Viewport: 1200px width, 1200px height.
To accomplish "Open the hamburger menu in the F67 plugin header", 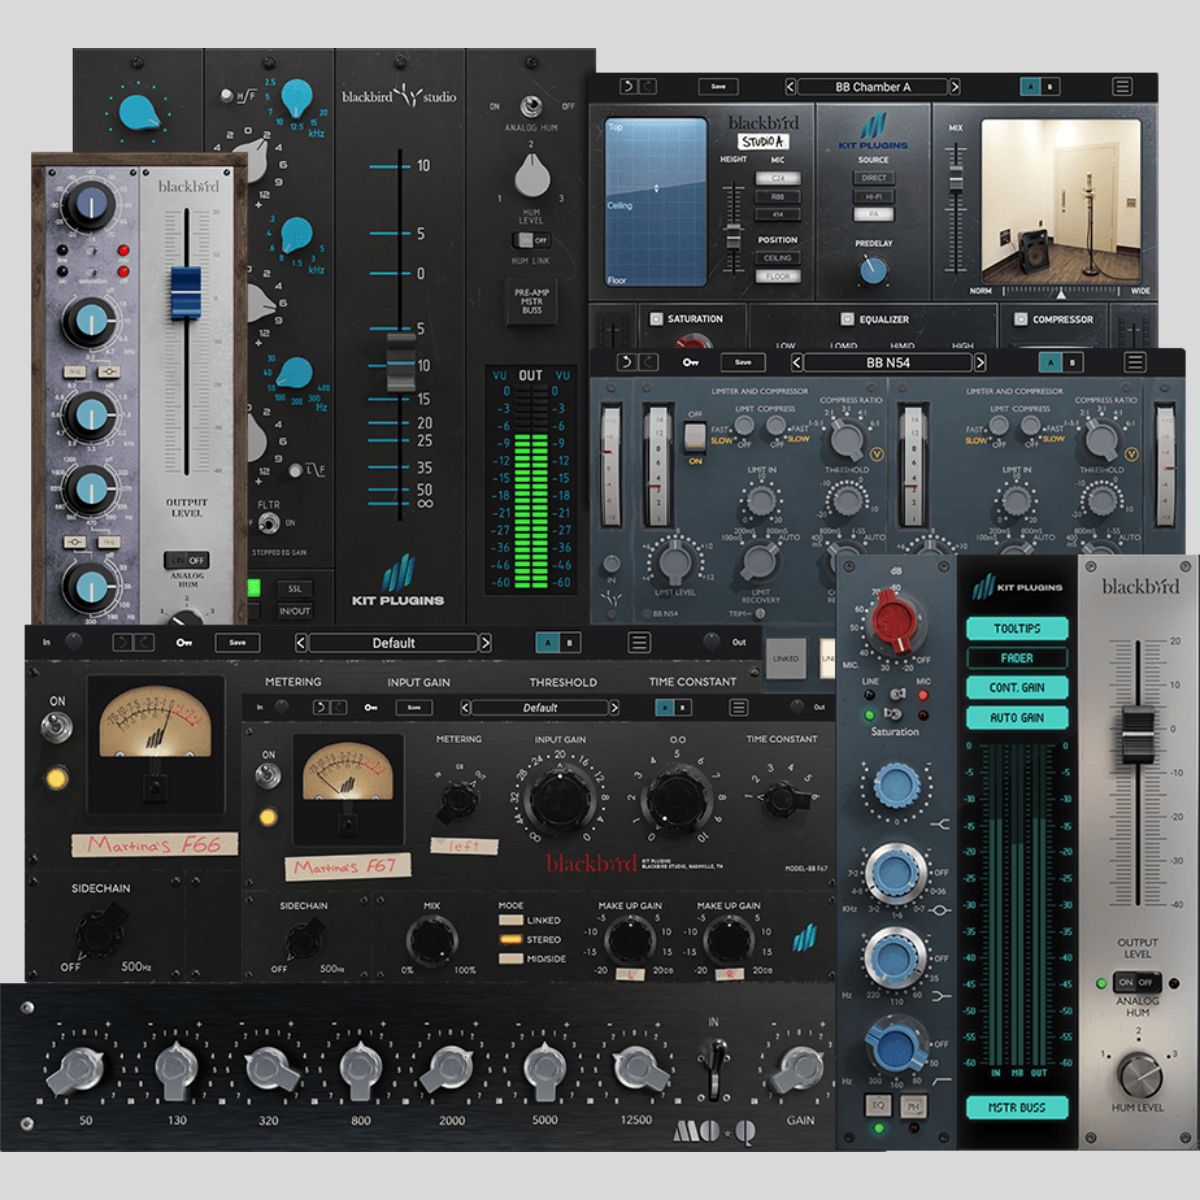I will point(738,707).
